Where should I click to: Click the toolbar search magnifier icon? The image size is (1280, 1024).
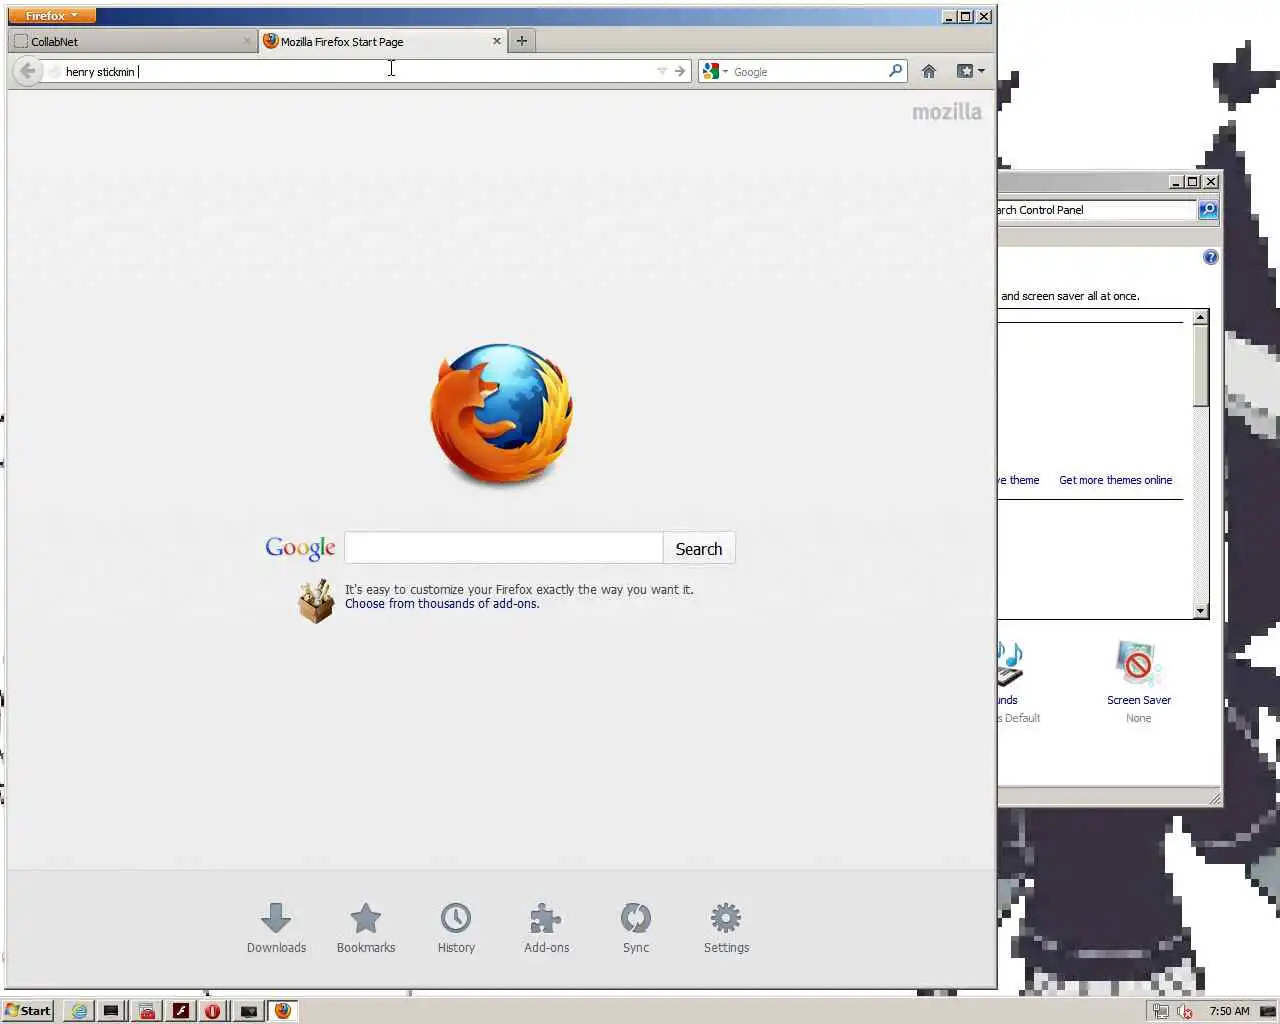896,71
